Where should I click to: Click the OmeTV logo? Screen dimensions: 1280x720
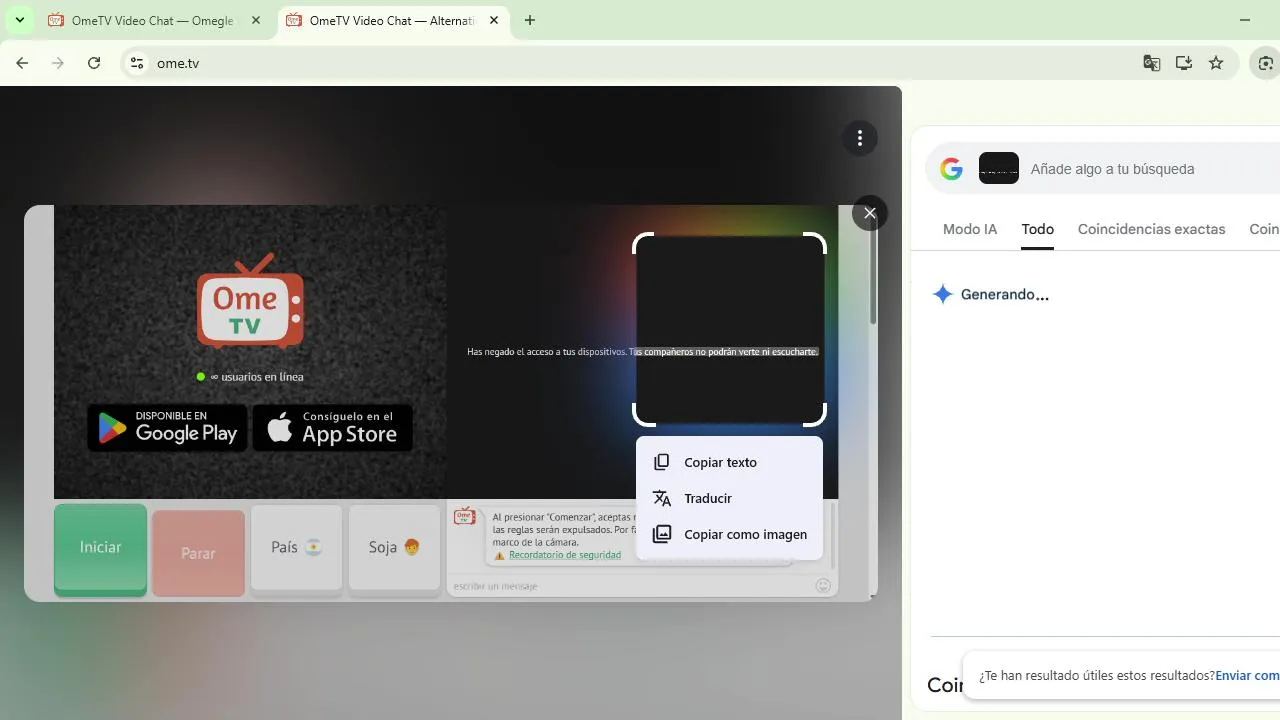coord(250,301)
